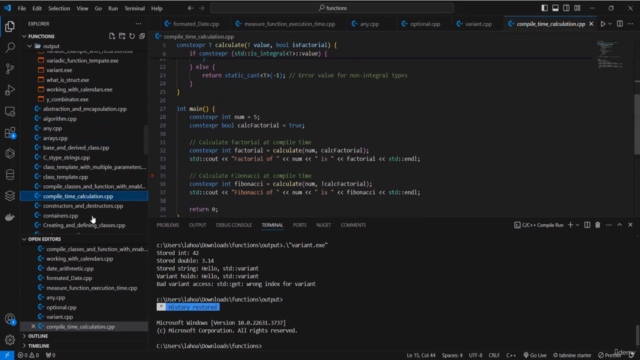Open constructors_and_destructors.cpp in explorer

coord(83,206)
